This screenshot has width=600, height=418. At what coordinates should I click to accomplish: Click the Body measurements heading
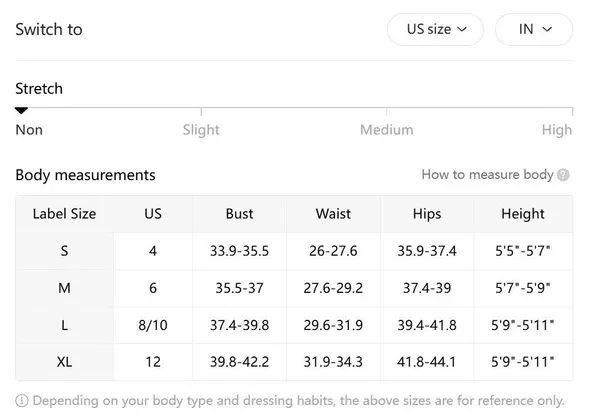pyautogui.click(x=85, y=175)
